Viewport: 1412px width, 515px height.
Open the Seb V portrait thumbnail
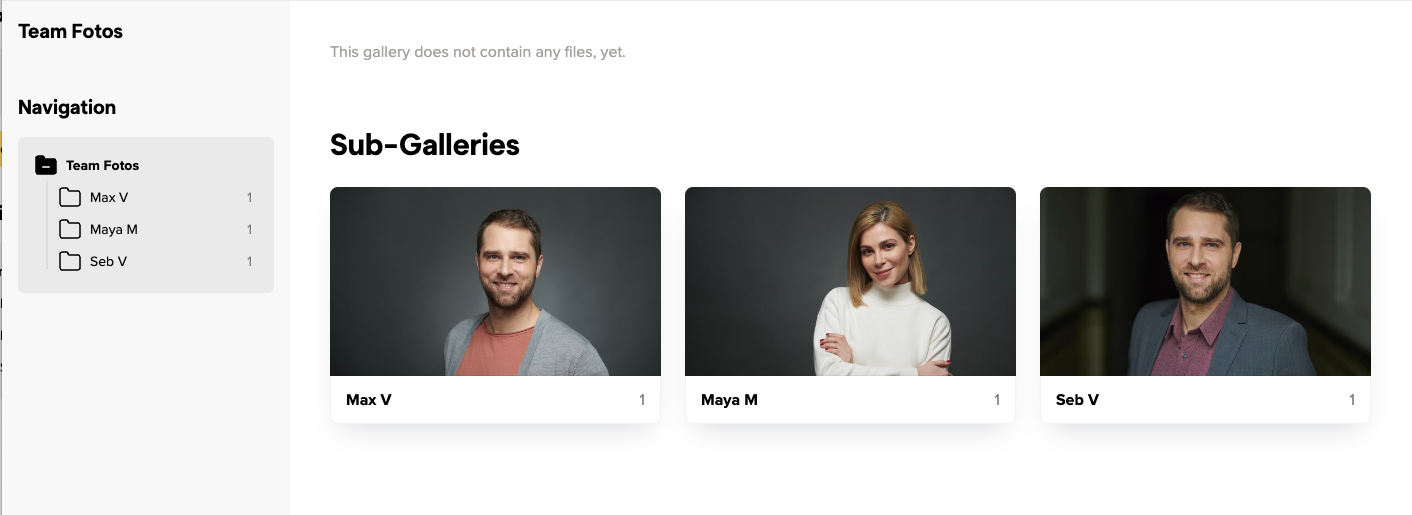[1205, 281]
